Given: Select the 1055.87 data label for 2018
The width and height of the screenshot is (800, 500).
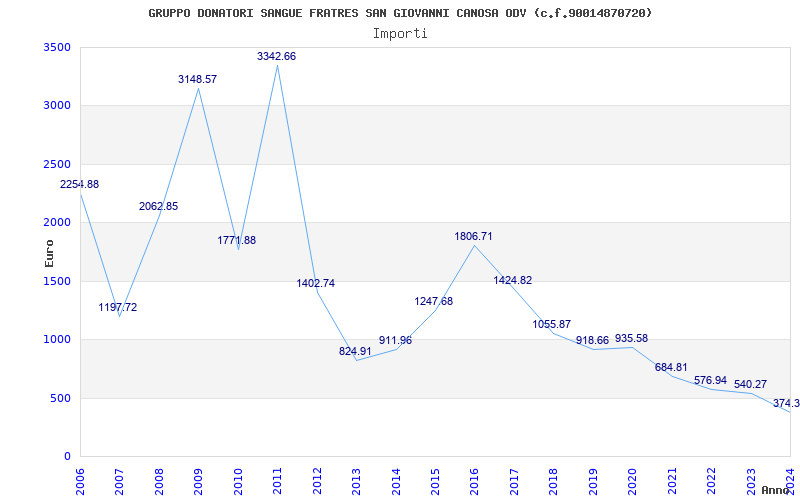Looking at the screenshot, I should 552,325.
